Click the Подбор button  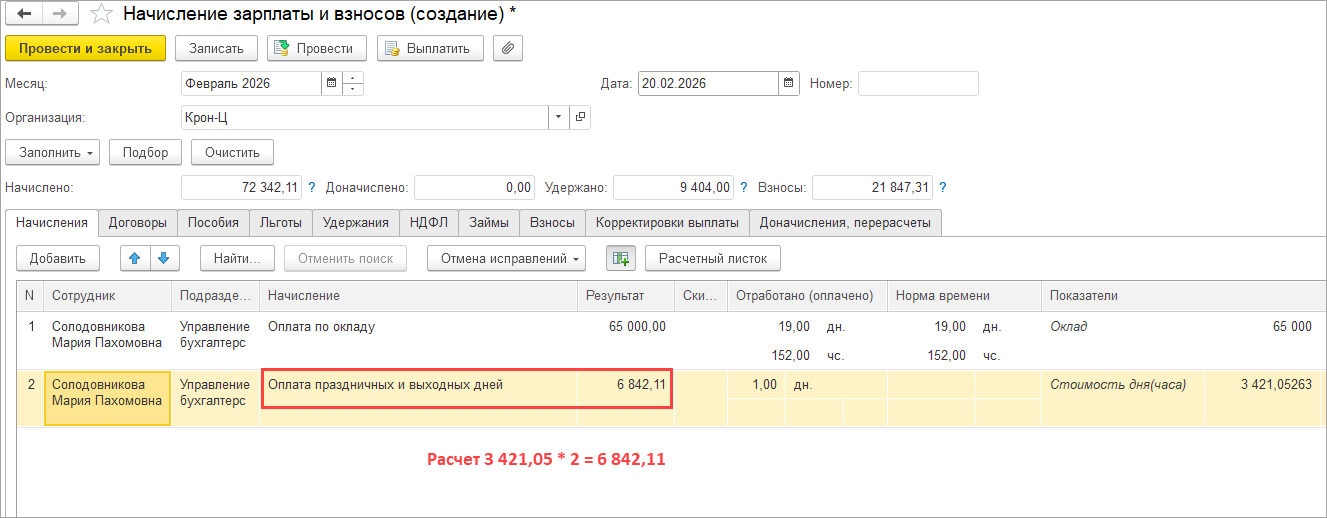tap(146, 152)
